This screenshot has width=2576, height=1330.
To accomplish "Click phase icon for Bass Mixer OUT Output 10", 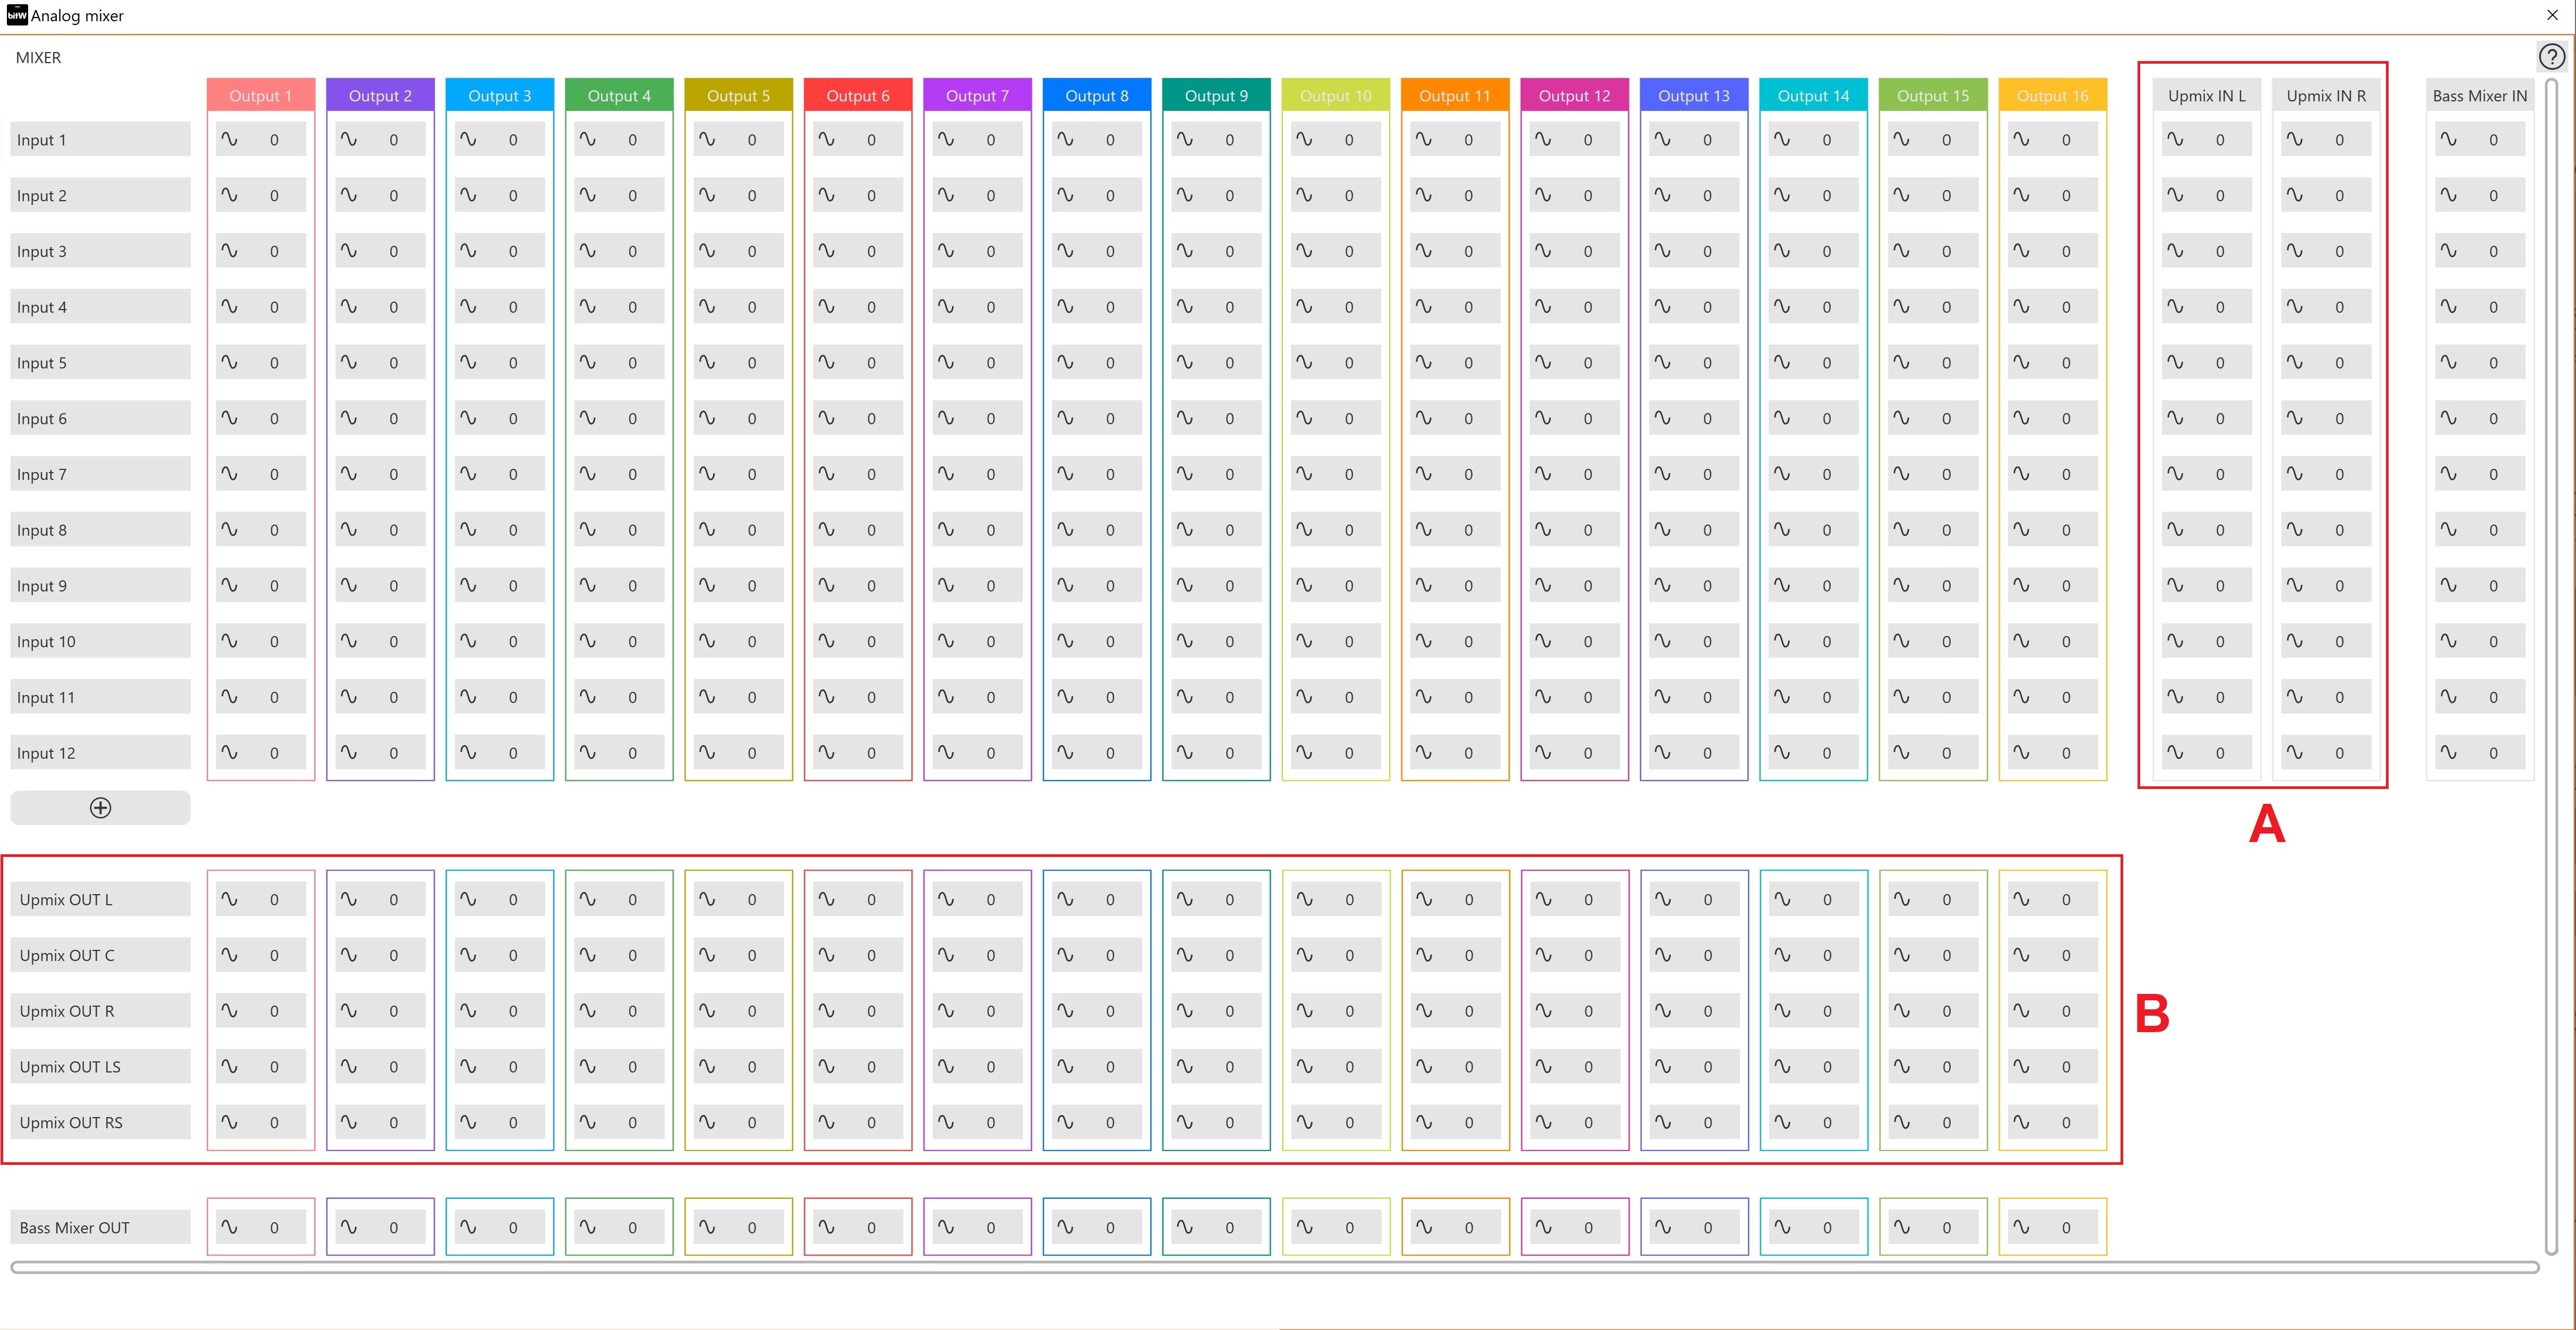I will (1304, 1226).
